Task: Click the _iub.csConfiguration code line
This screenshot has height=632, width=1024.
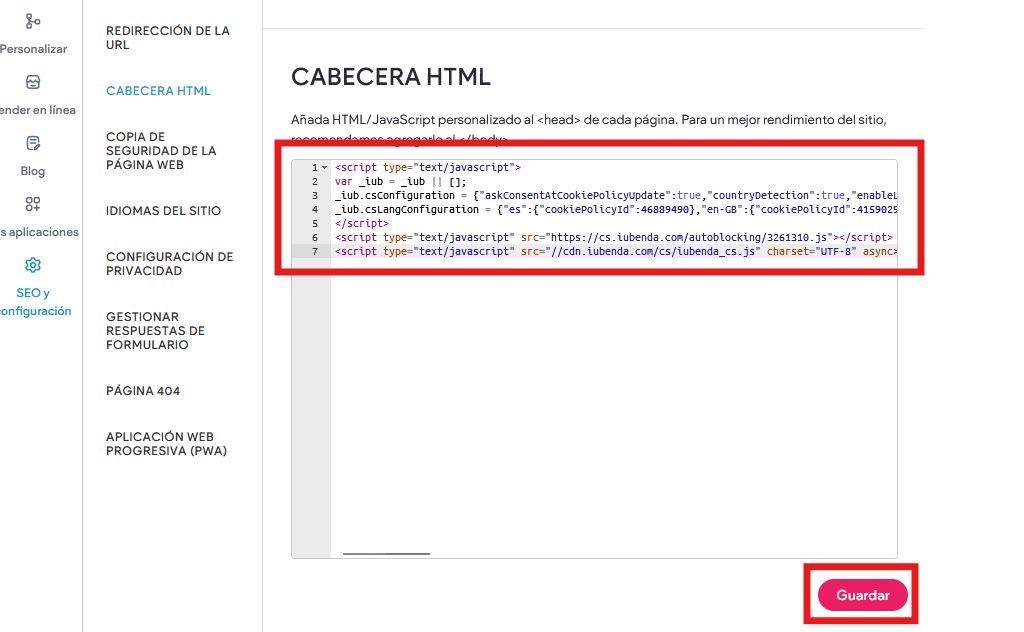Action: [x=616, y=195]
